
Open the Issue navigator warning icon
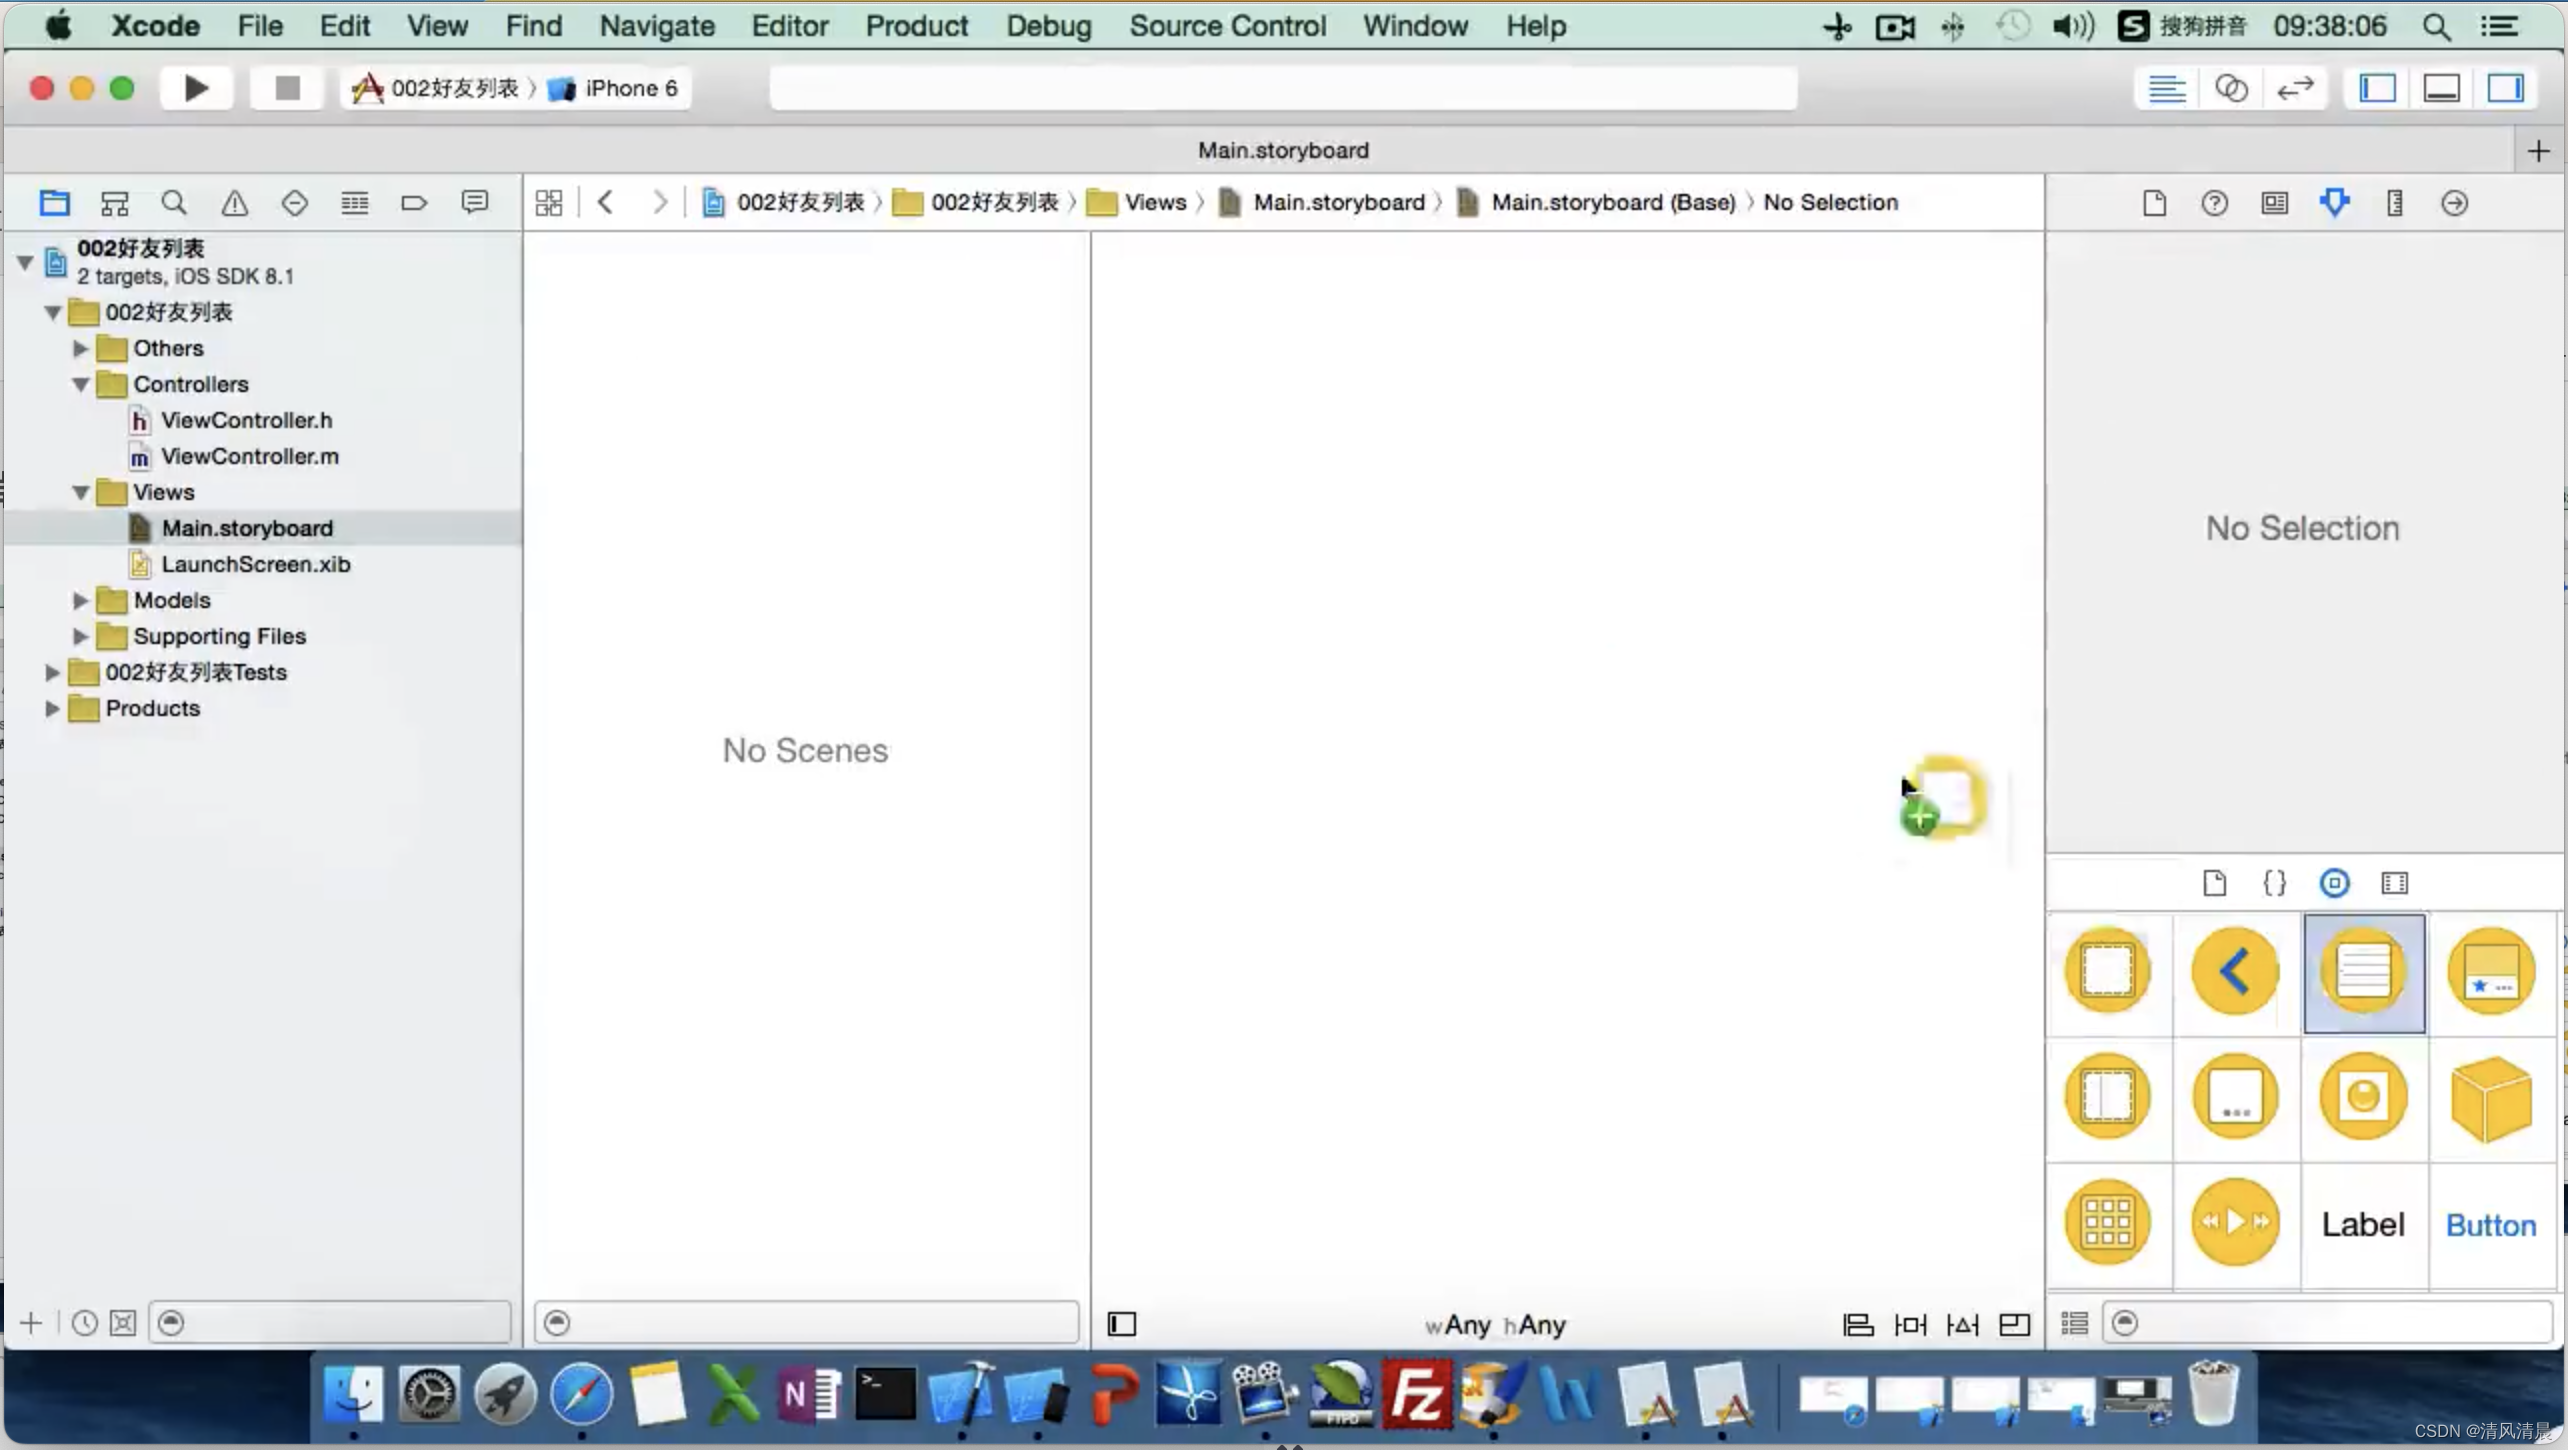[234, 203]
